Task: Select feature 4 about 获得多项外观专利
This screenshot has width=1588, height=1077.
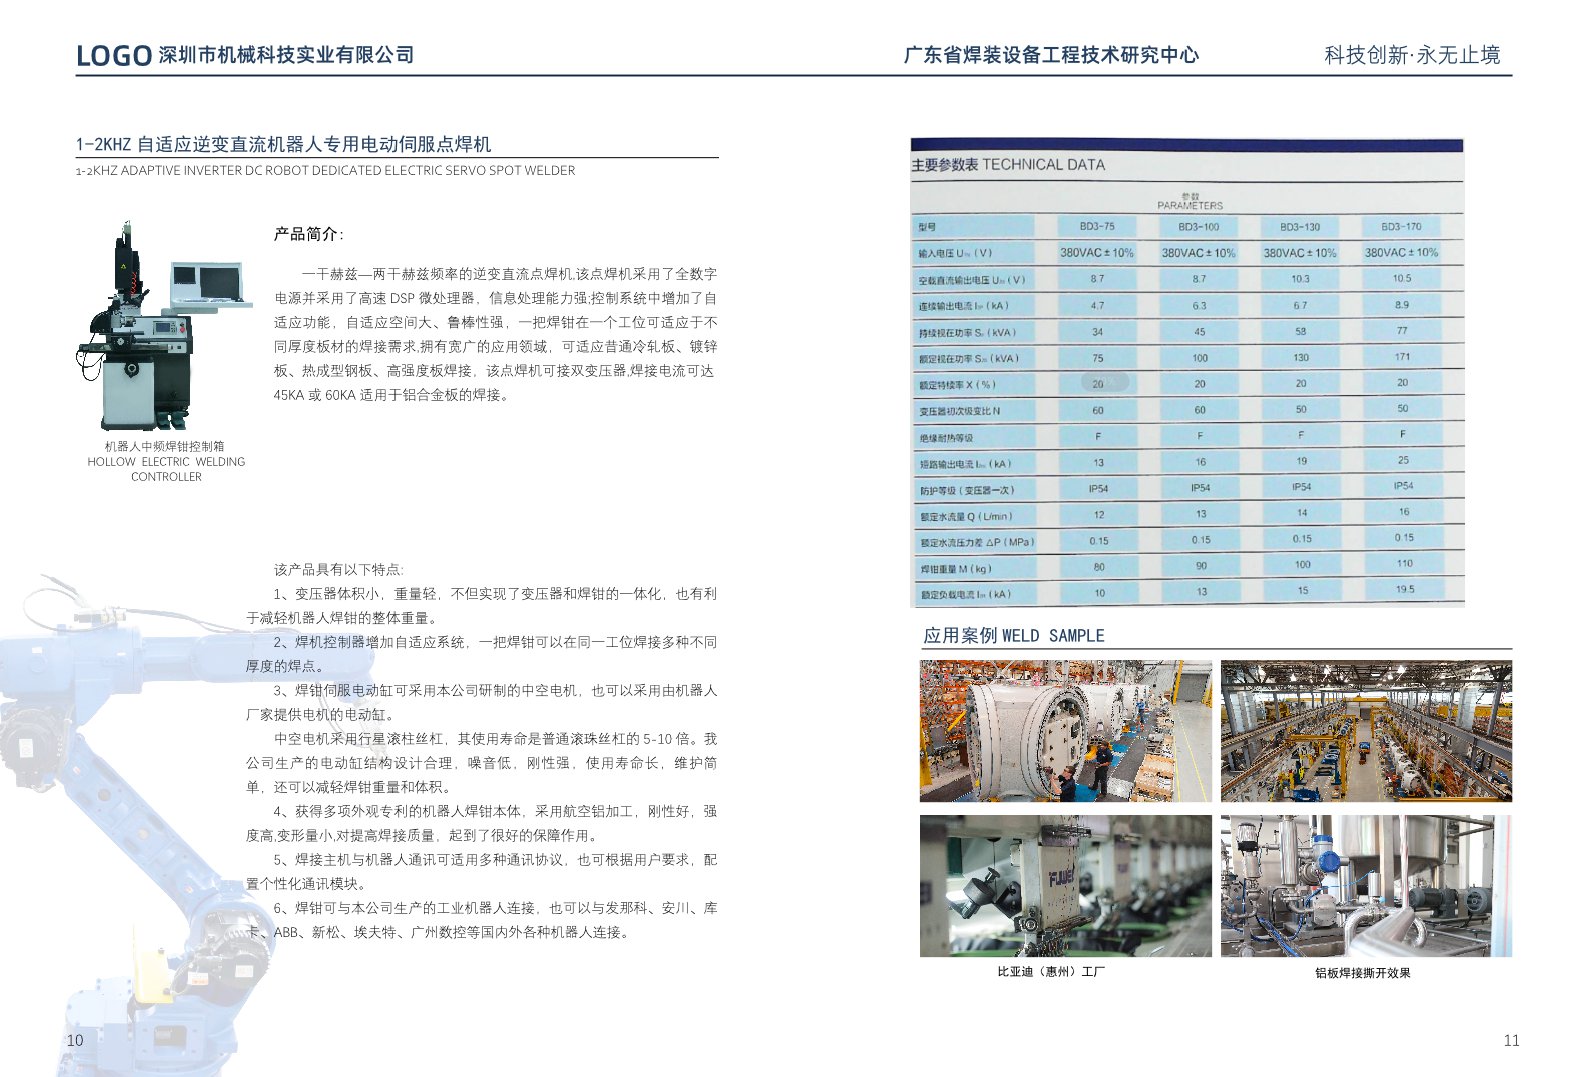Action: [x=481, y=823]
